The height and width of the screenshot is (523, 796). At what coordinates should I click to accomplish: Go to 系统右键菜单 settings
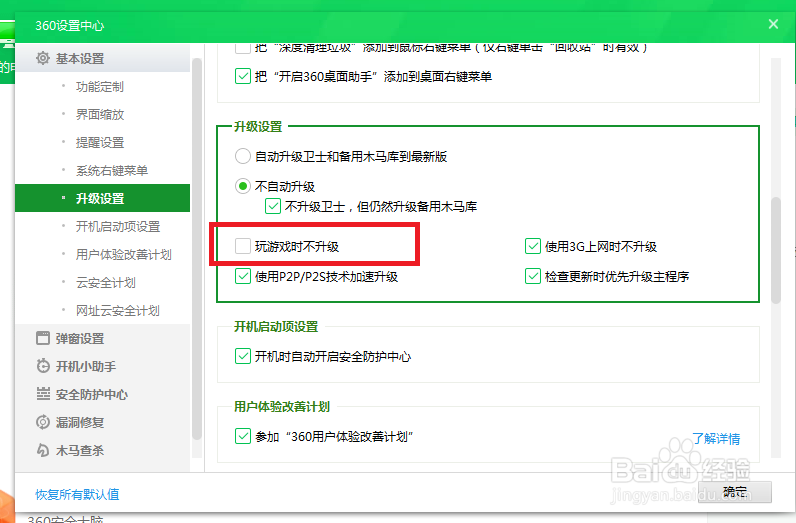pyautogui.click(x=112, y=171)
